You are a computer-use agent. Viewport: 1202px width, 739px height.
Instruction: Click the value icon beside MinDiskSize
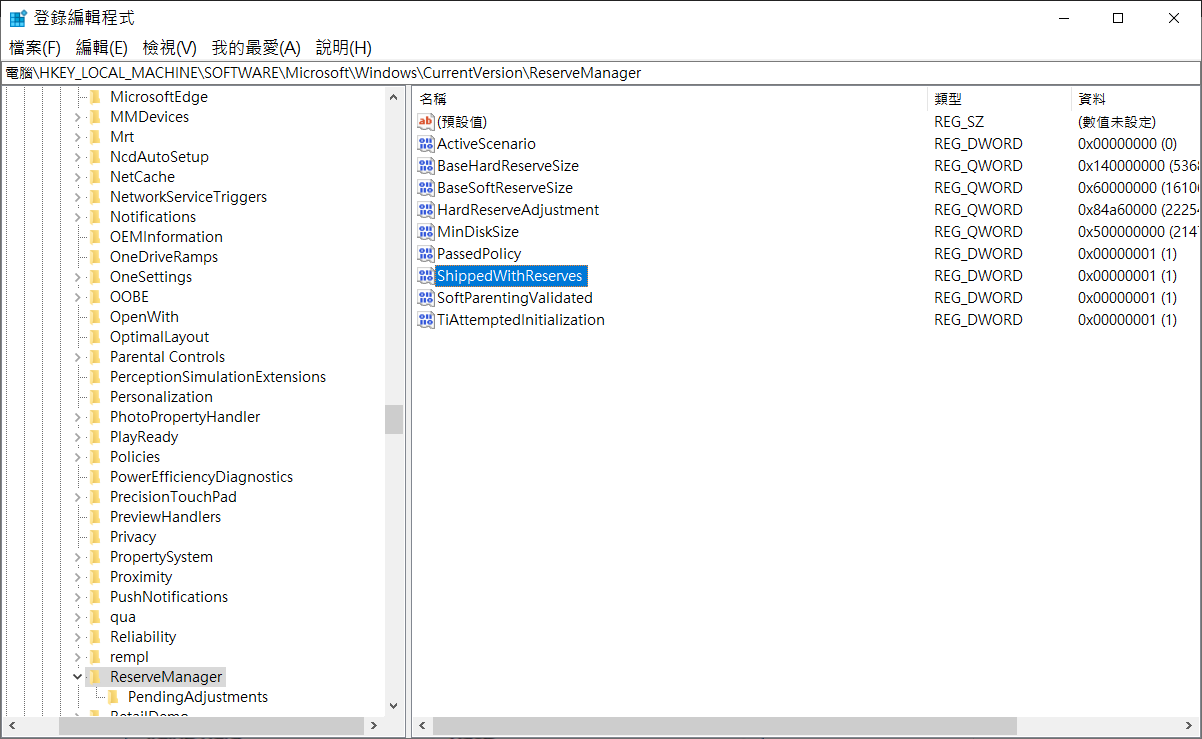coord(426,232)
